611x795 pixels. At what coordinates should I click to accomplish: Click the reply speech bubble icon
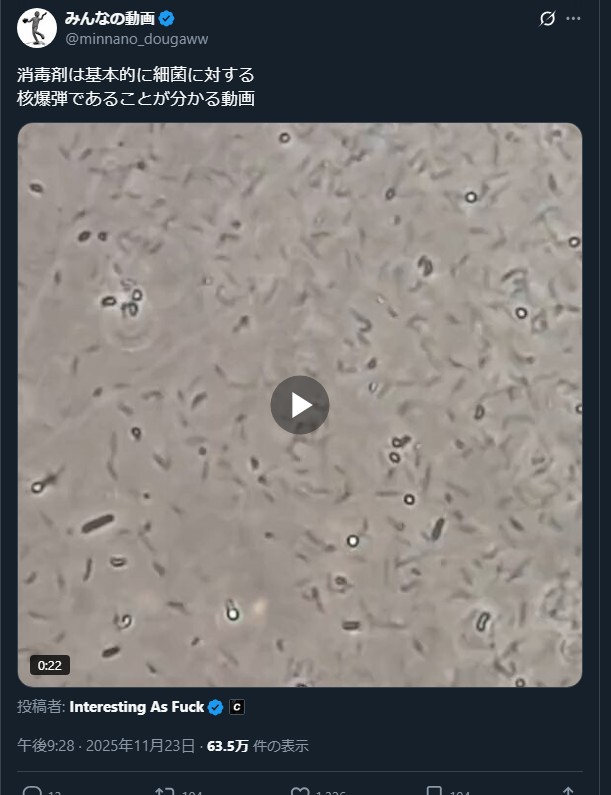click(x=32, y=791)
